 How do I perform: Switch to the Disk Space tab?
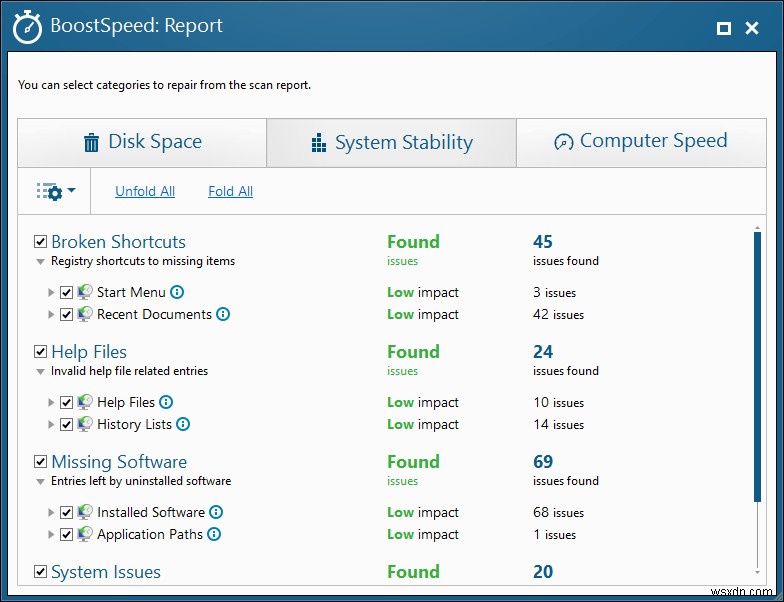pyautogui.click(x=142, y=142)
